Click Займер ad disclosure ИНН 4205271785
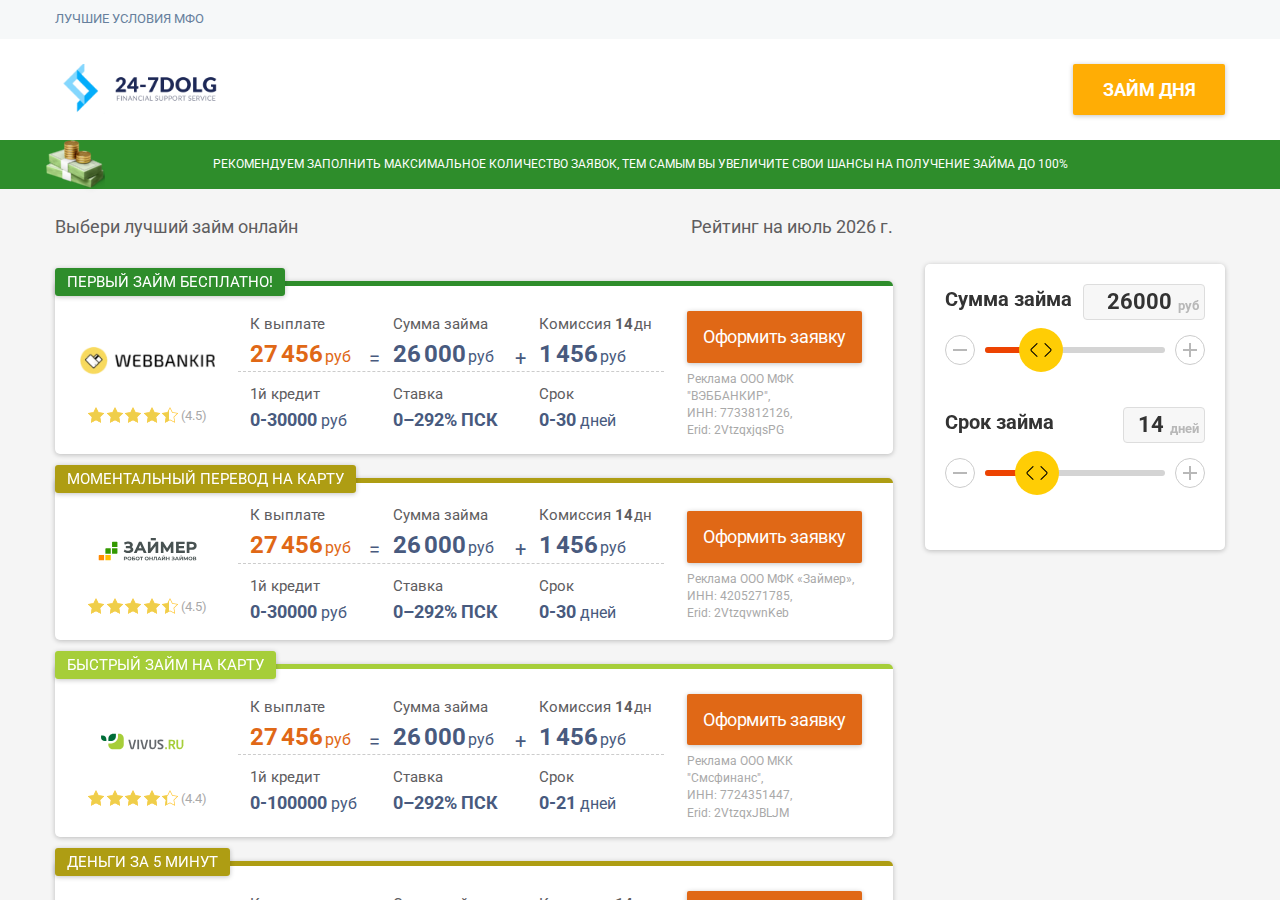 click(739, 596)
